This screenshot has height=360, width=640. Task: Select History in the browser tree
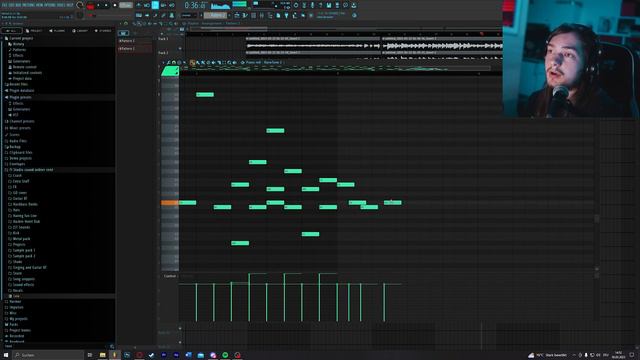[18, 44]
